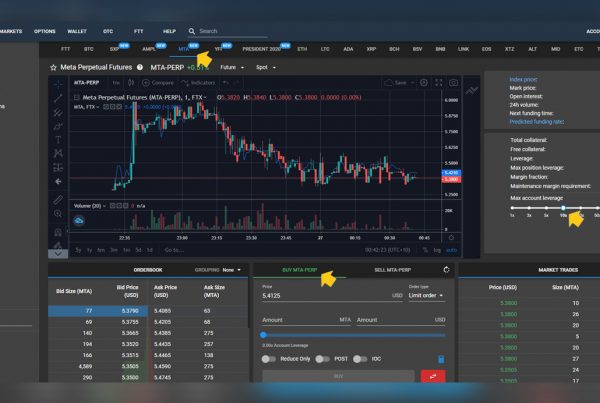Toggle the Reduce Only switch

pyautogui.click(x=268, y=359)
